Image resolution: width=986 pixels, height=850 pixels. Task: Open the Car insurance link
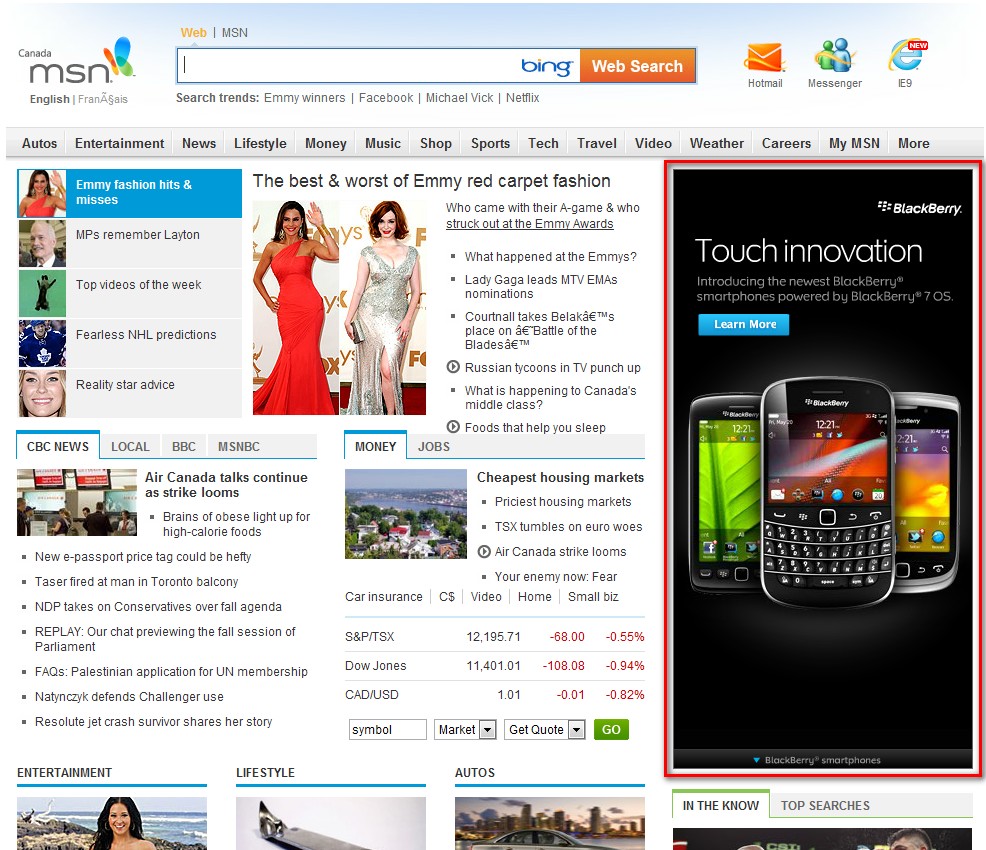click(x=384, y=597)
